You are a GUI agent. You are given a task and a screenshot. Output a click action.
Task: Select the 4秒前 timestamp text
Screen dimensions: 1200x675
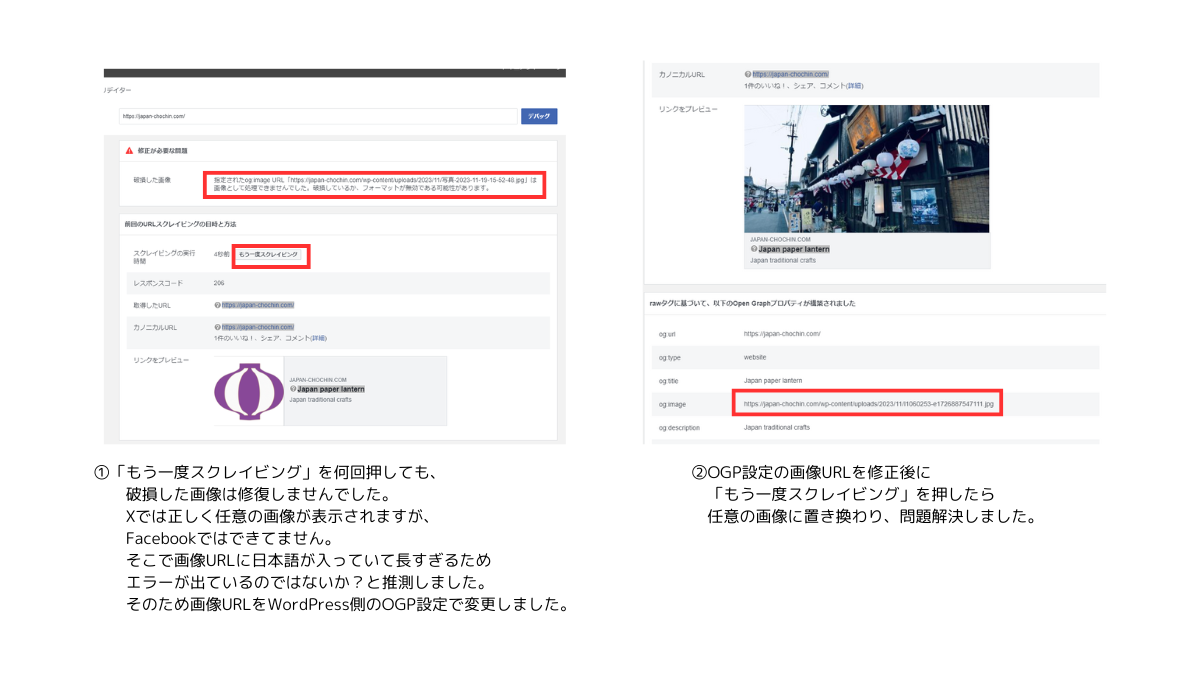click(x=221, y=255)
